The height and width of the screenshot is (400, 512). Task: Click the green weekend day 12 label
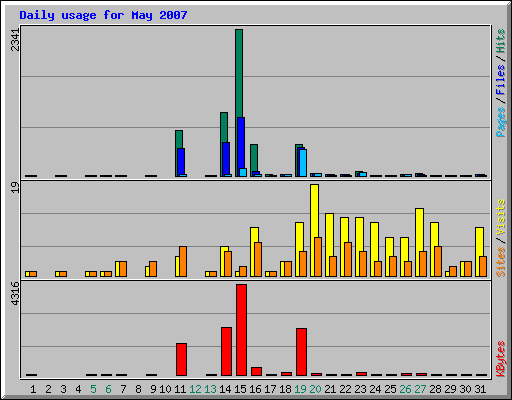point(195,389)
